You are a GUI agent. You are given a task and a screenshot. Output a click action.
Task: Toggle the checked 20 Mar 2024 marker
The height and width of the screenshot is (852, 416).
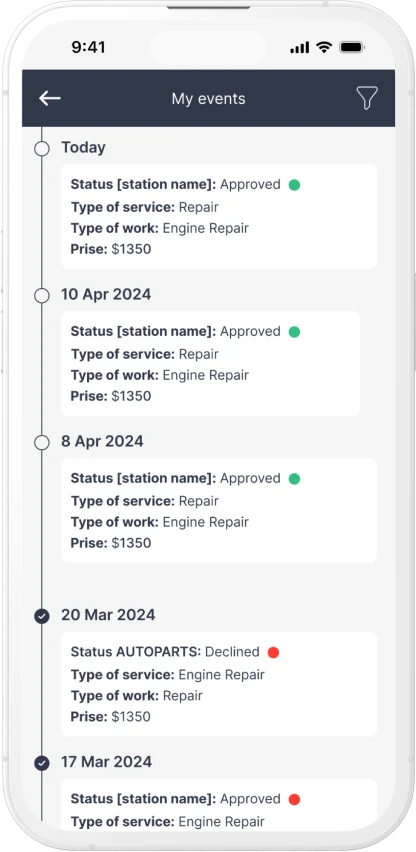(x=42, y=616)
